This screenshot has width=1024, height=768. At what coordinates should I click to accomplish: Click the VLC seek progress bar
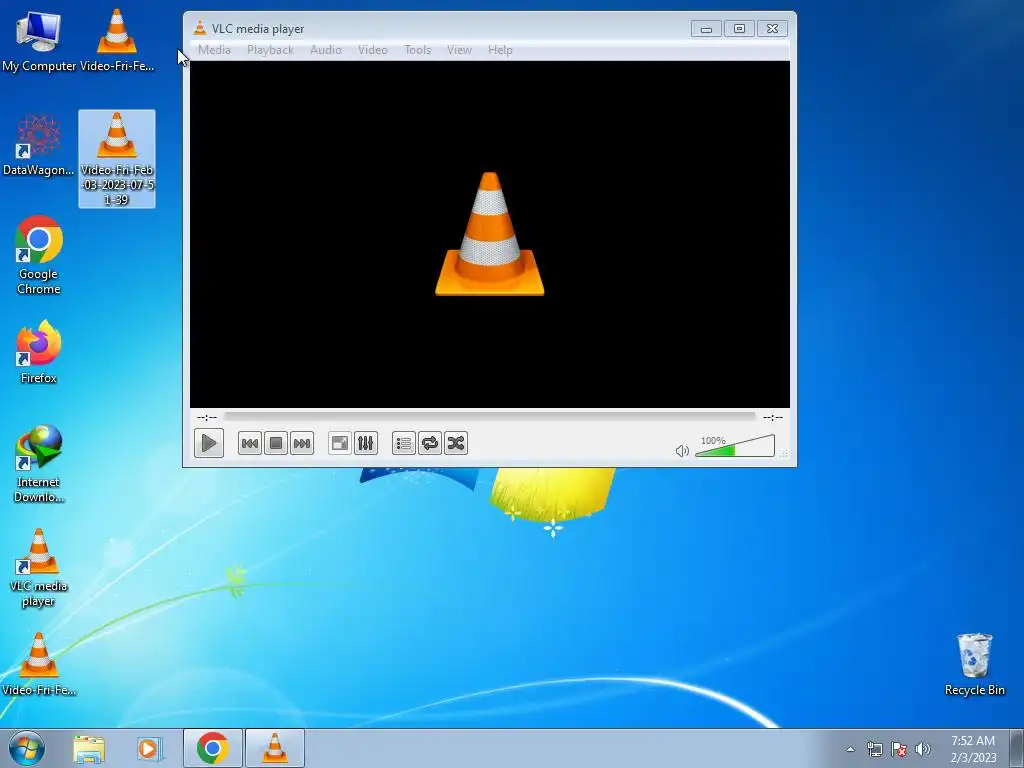[489, 417]
